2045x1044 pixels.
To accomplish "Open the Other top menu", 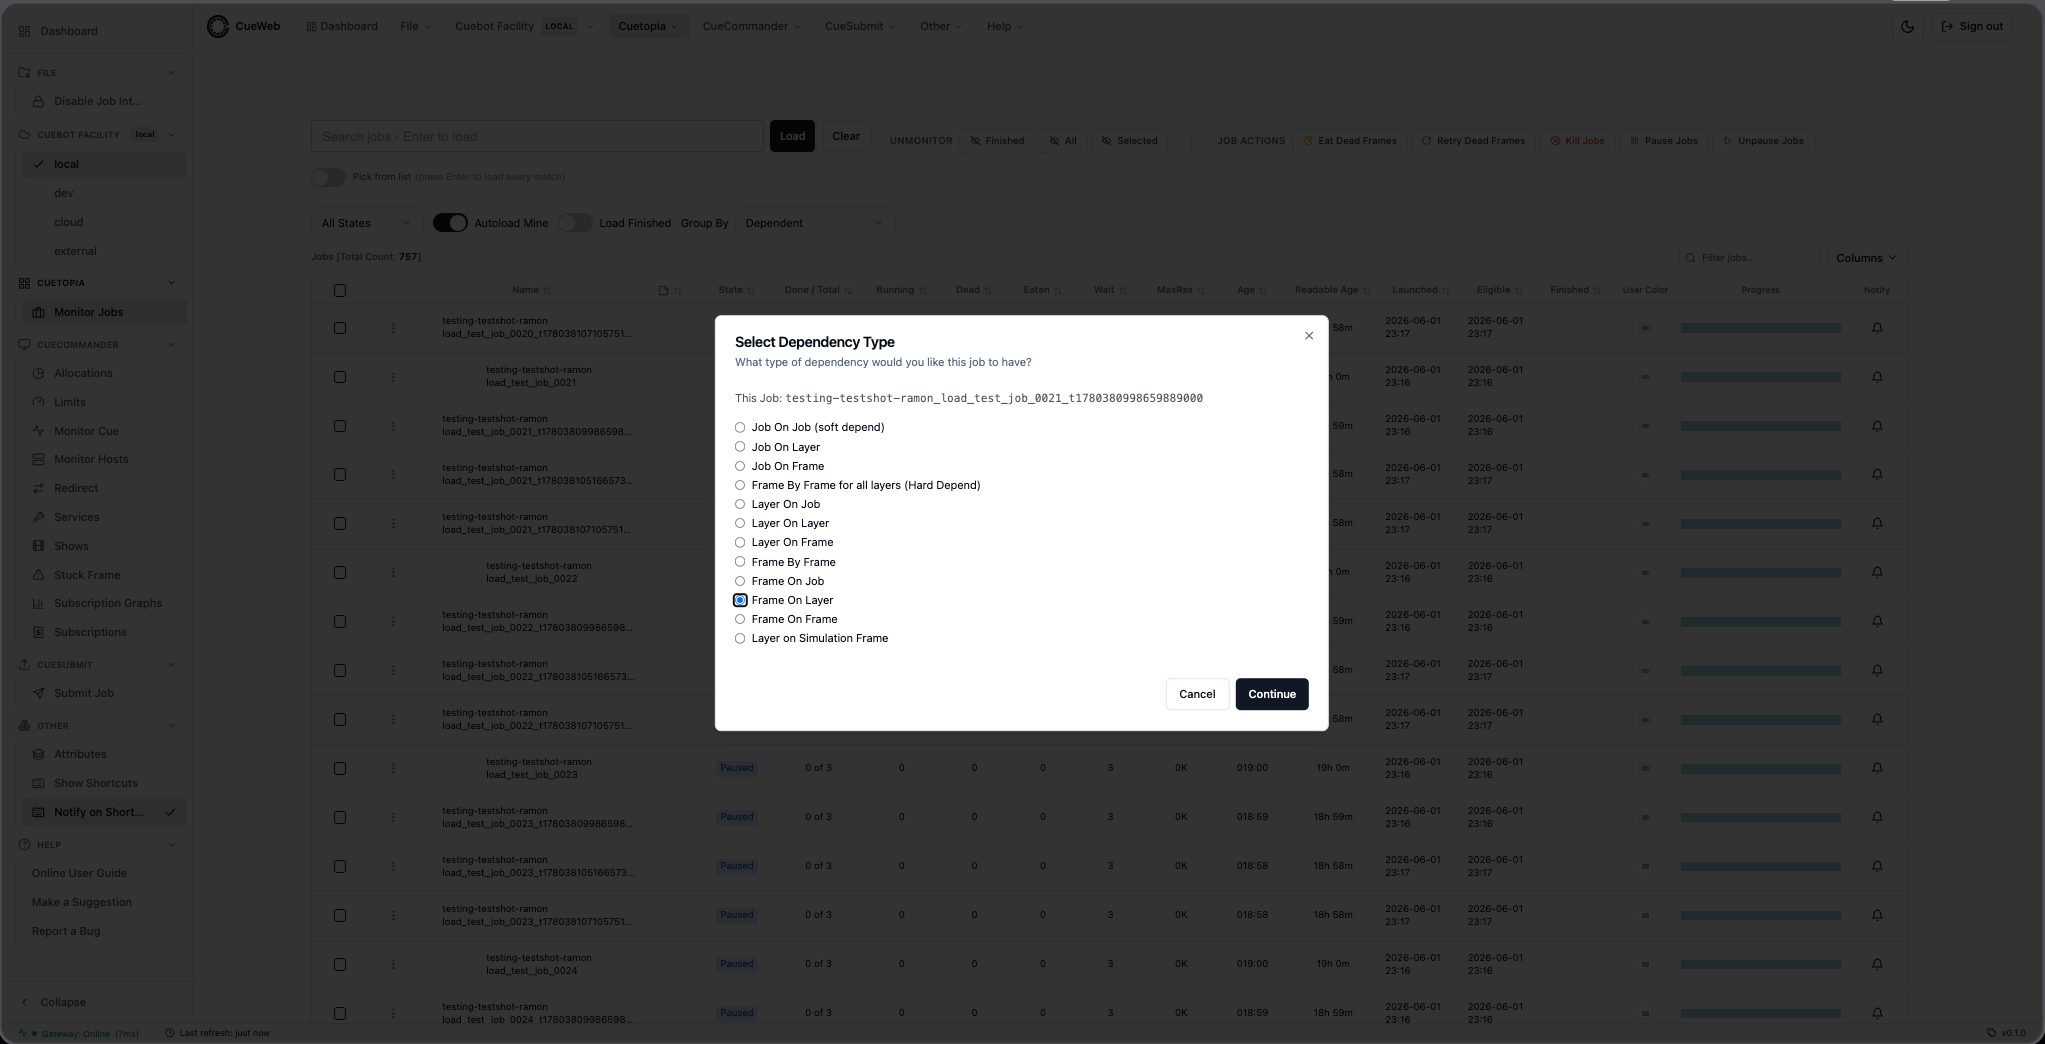I will point(941,26).
